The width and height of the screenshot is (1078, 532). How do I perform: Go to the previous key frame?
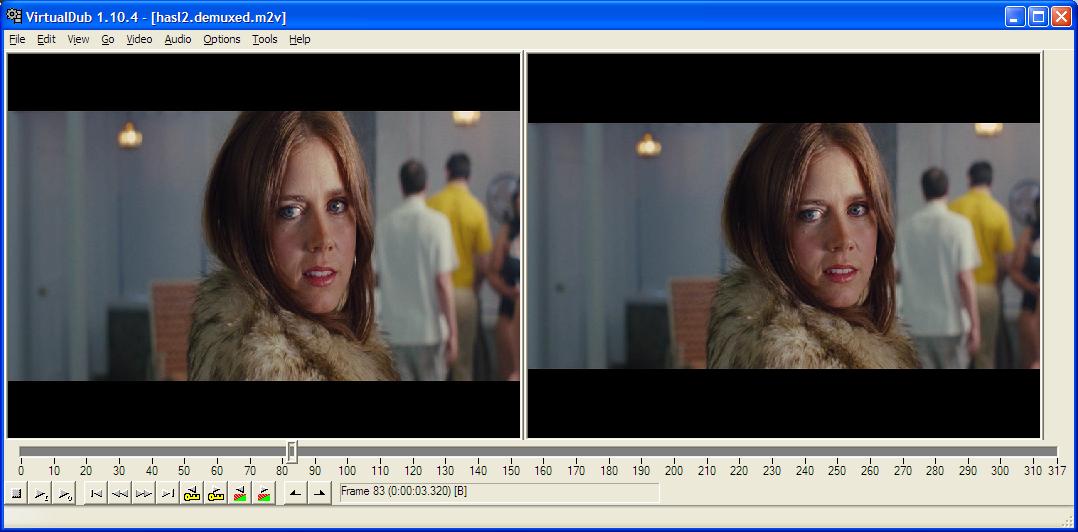click(x=191, y=494)
